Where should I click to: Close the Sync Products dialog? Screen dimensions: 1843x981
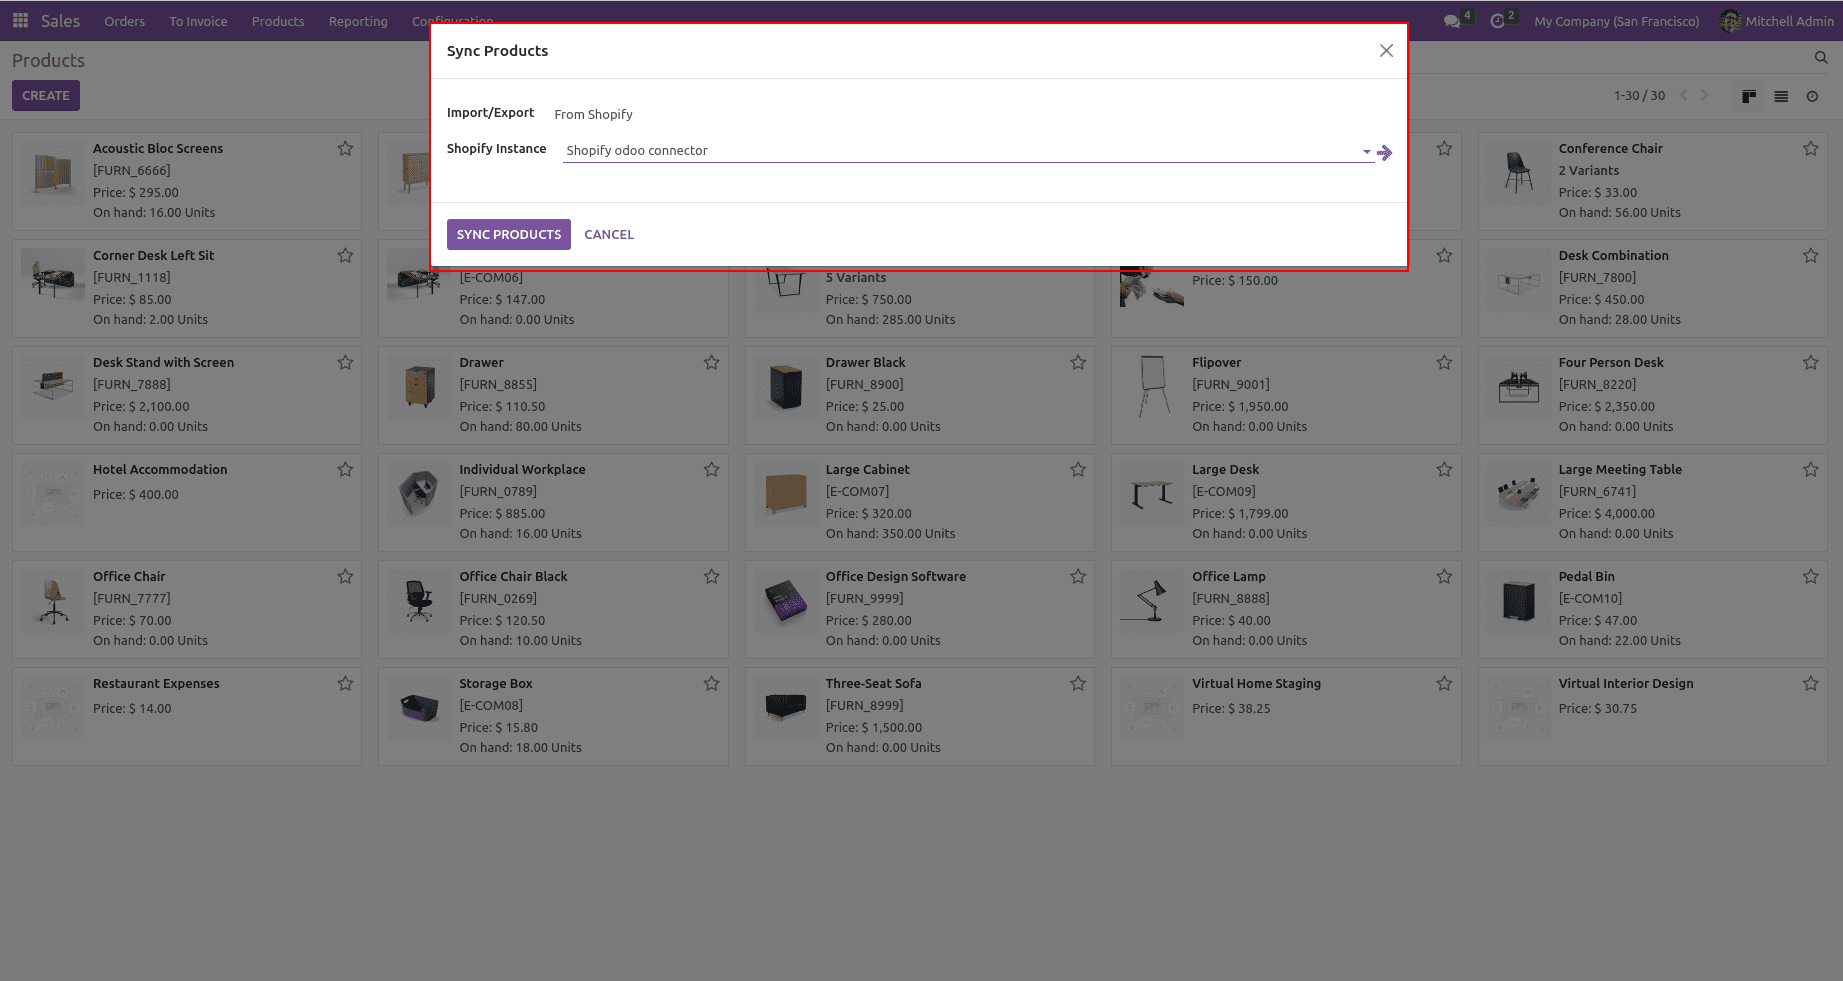[x=1386, y=50]
